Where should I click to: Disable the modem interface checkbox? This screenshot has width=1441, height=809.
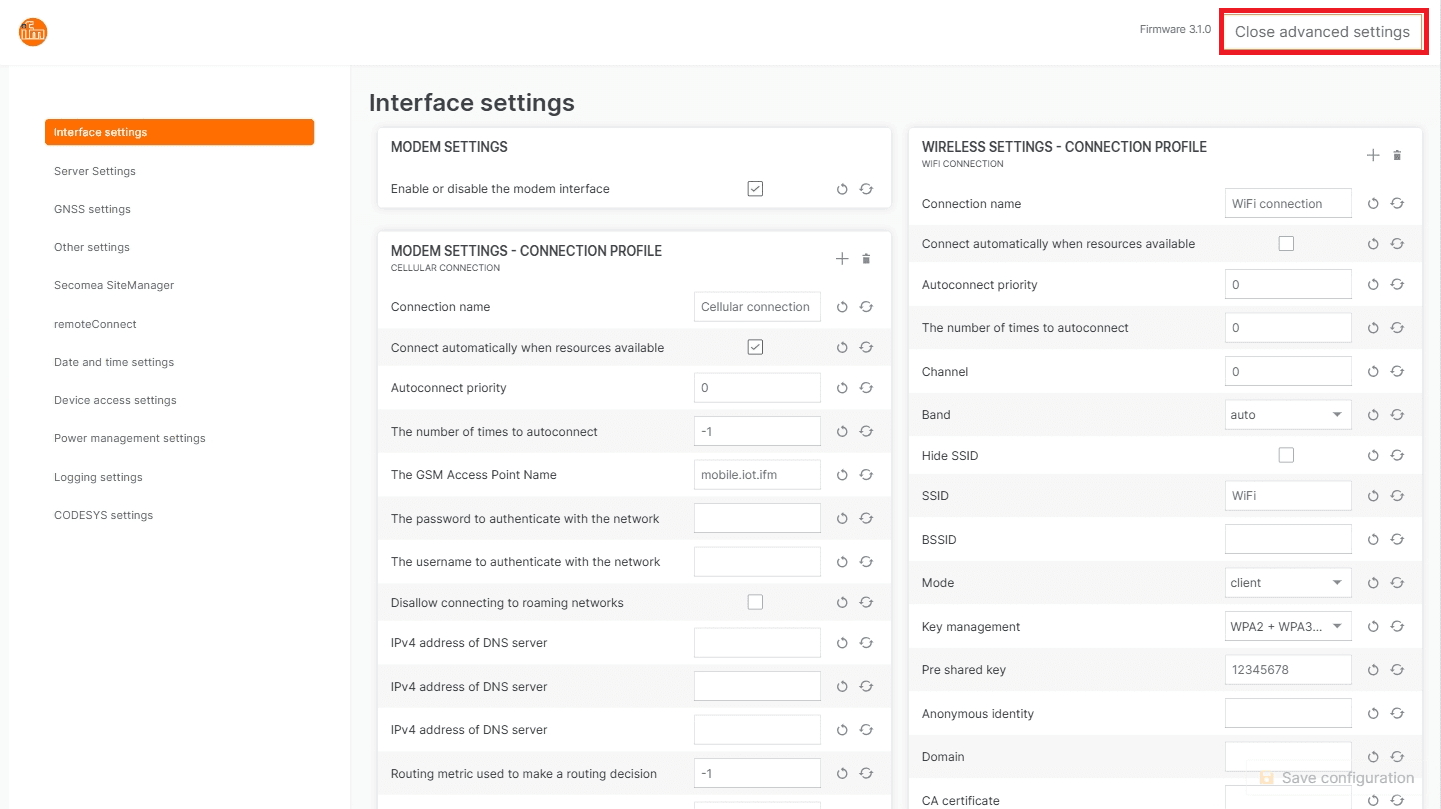tap(755, 189)
